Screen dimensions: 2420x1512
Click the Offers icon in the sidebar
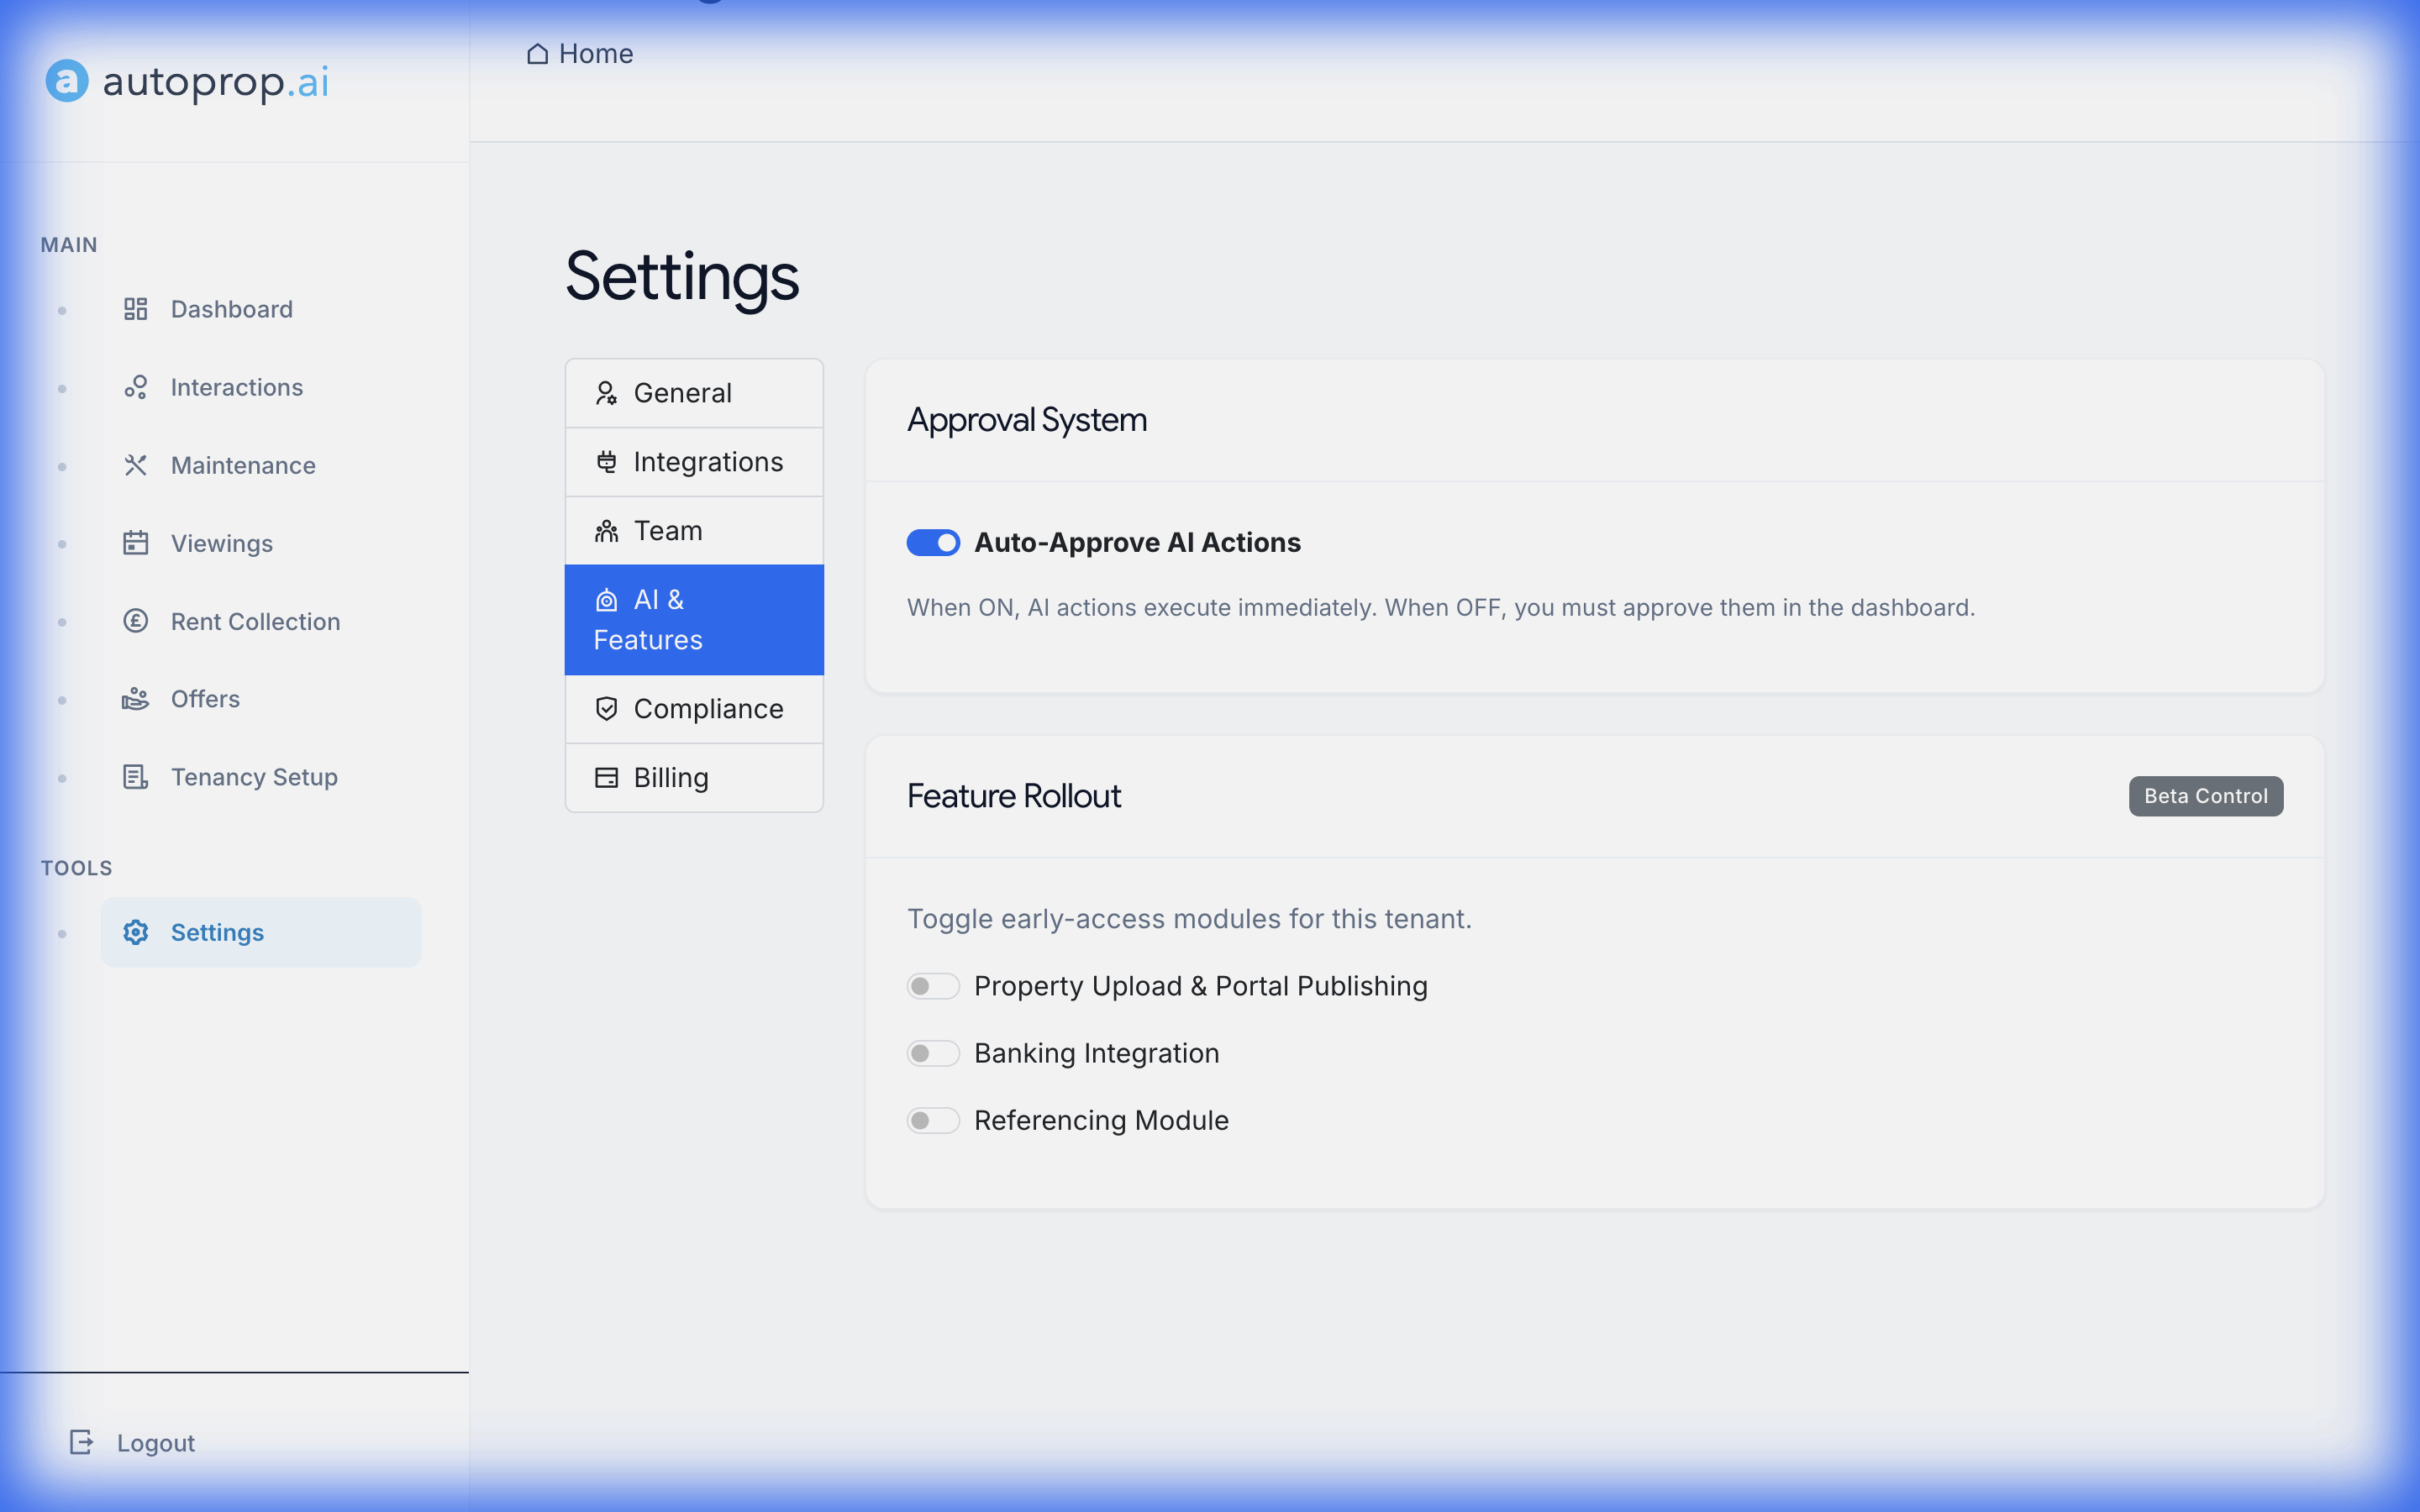click(135, 699)
